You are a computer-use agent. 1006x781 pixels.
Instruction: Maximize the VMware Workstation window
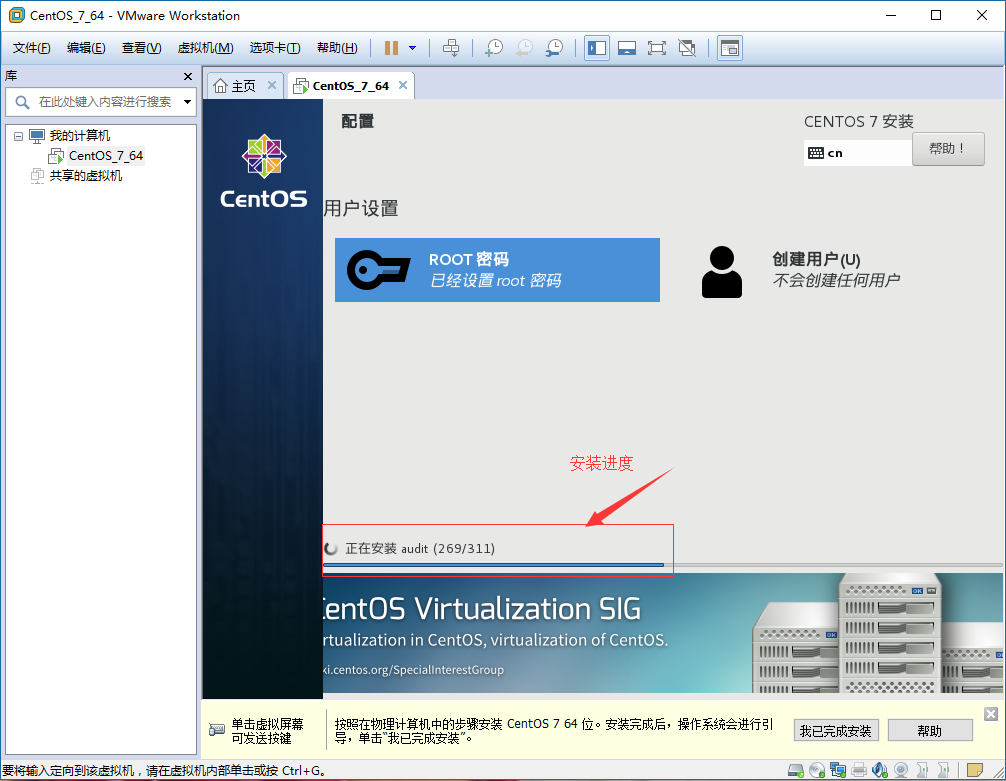pos(936,15)
